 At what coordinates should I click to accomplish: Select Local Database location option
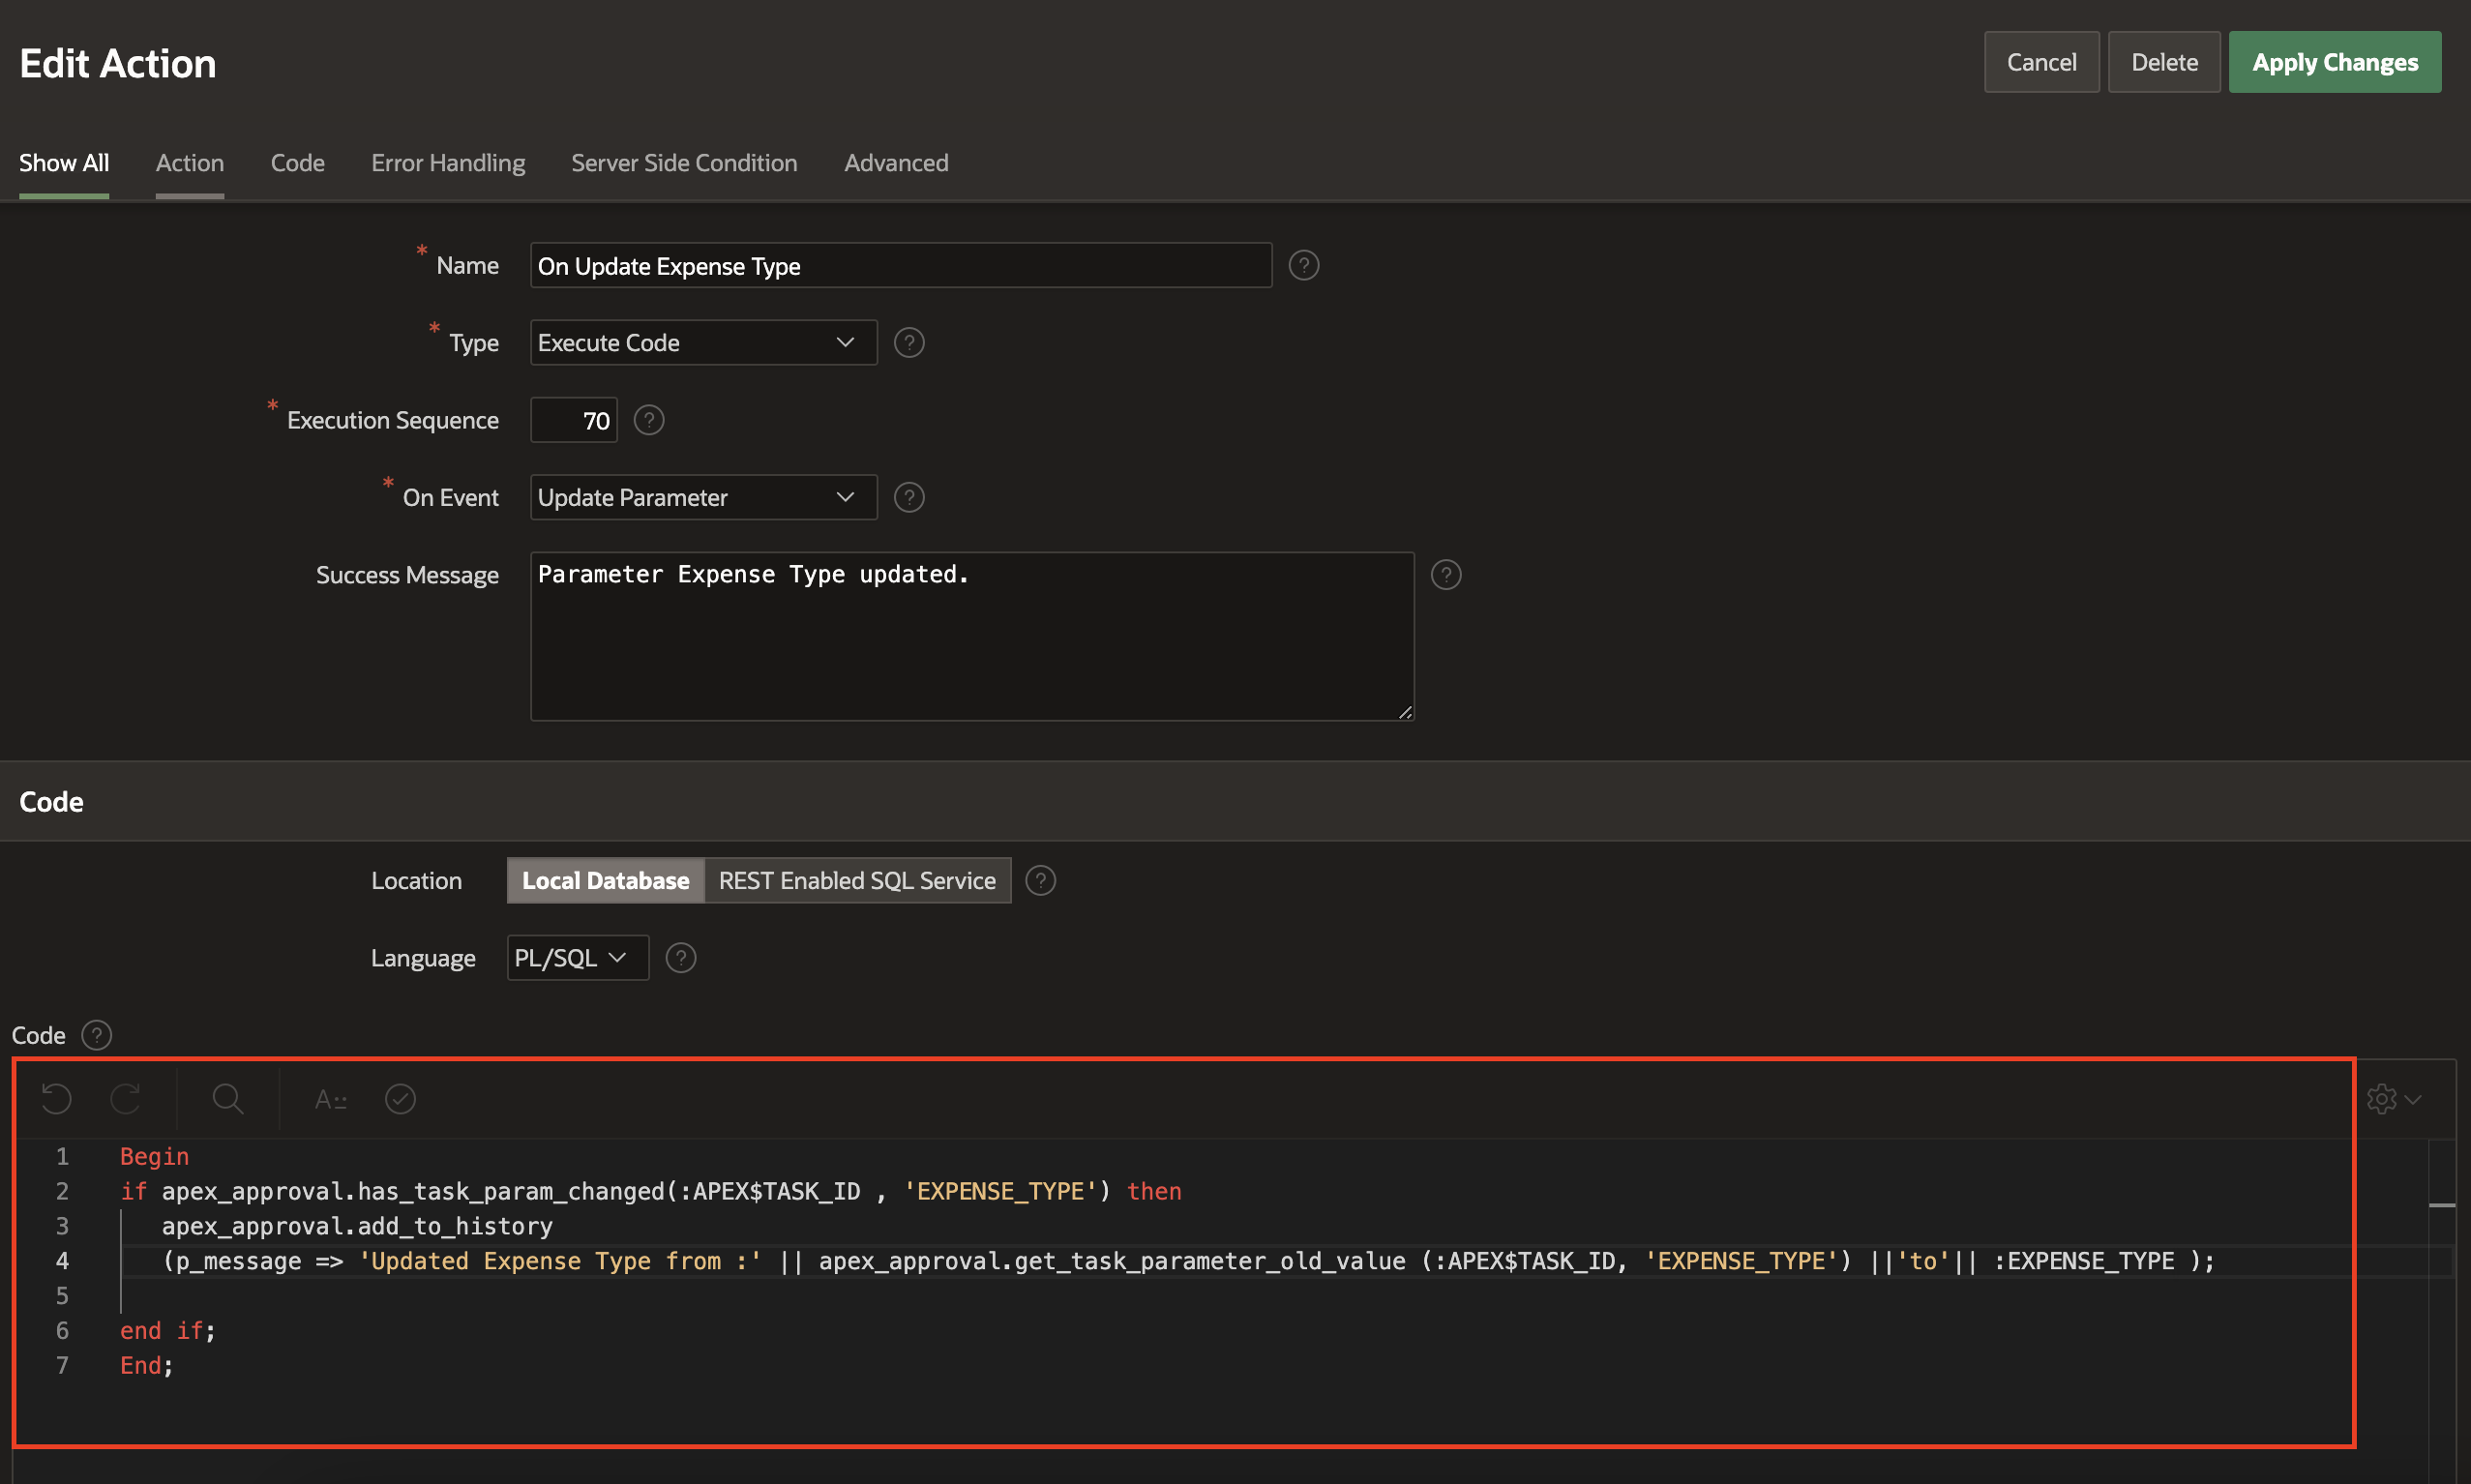pos(605,880)
